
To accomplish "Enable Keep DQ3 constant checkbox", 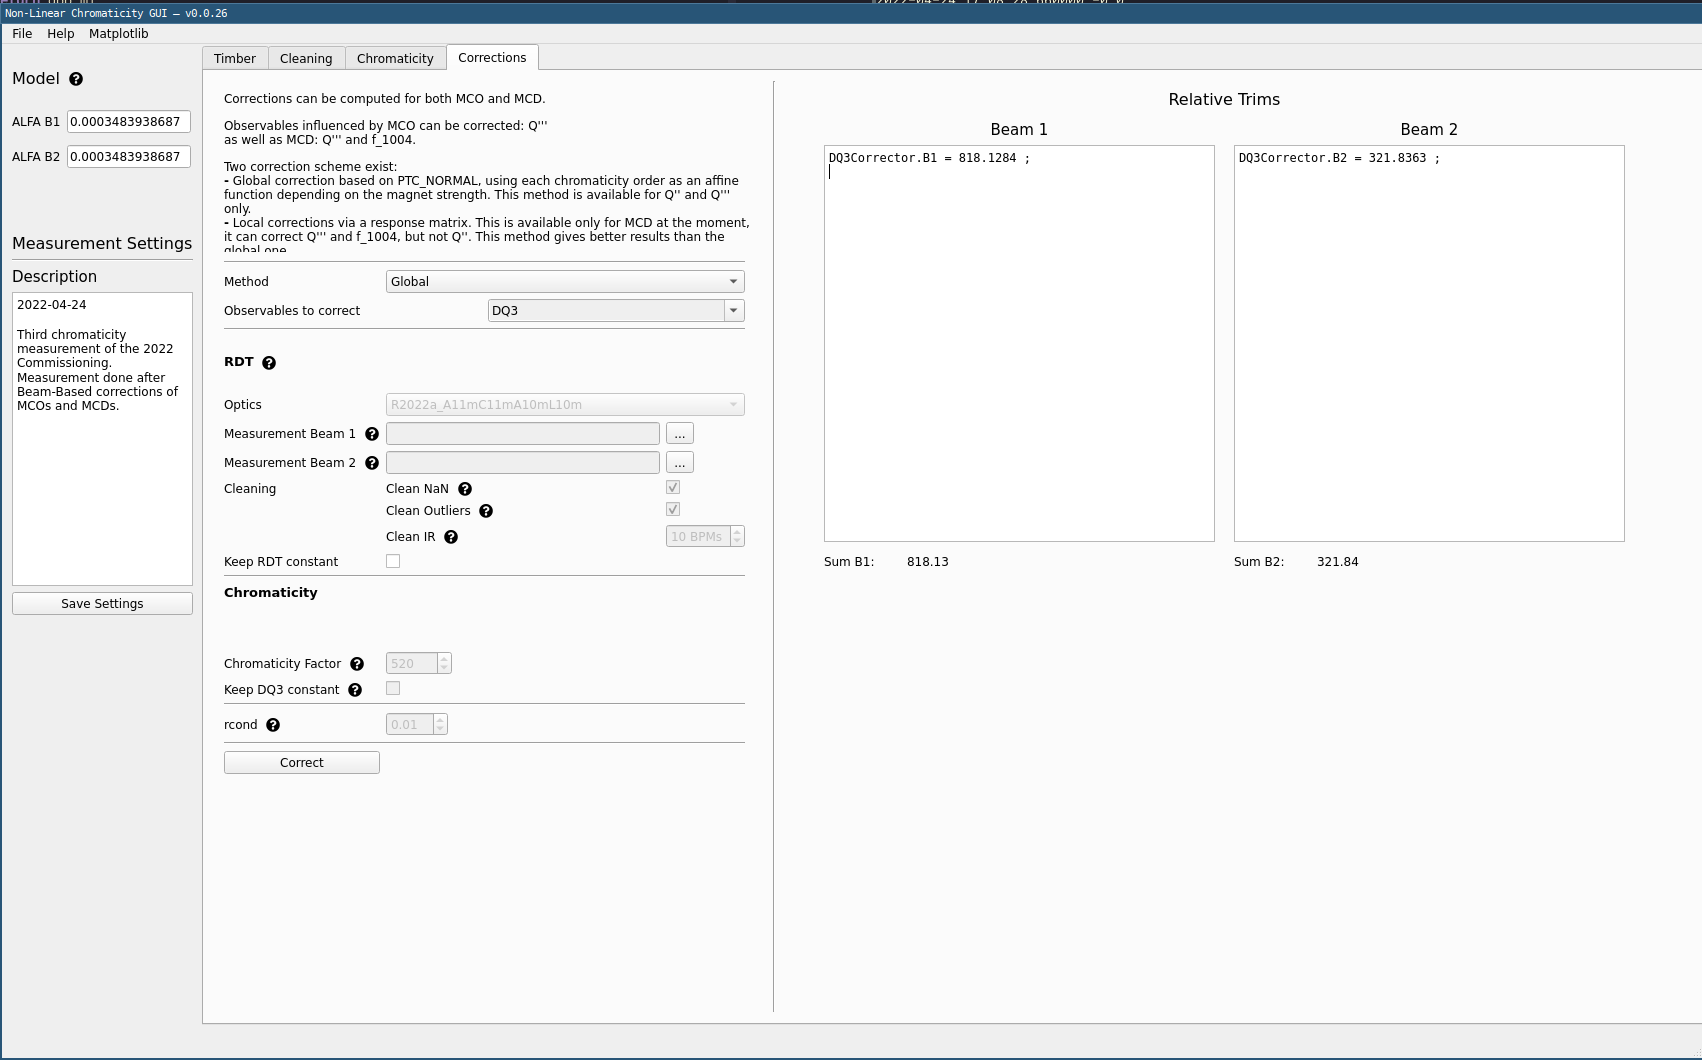I will click(x=393, y=688).
